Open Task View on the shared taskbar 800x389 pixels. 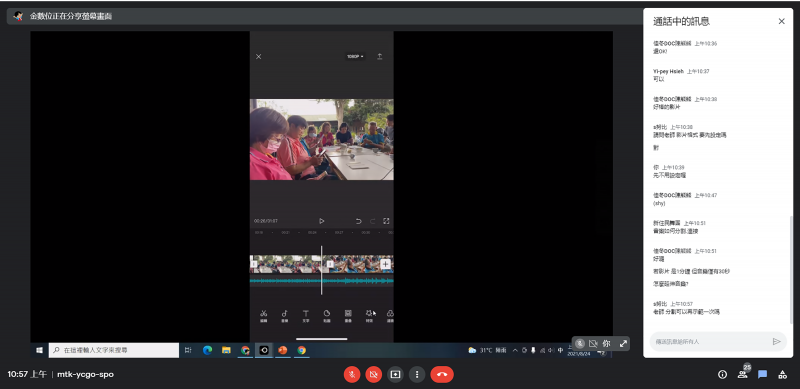coord(188,350)
